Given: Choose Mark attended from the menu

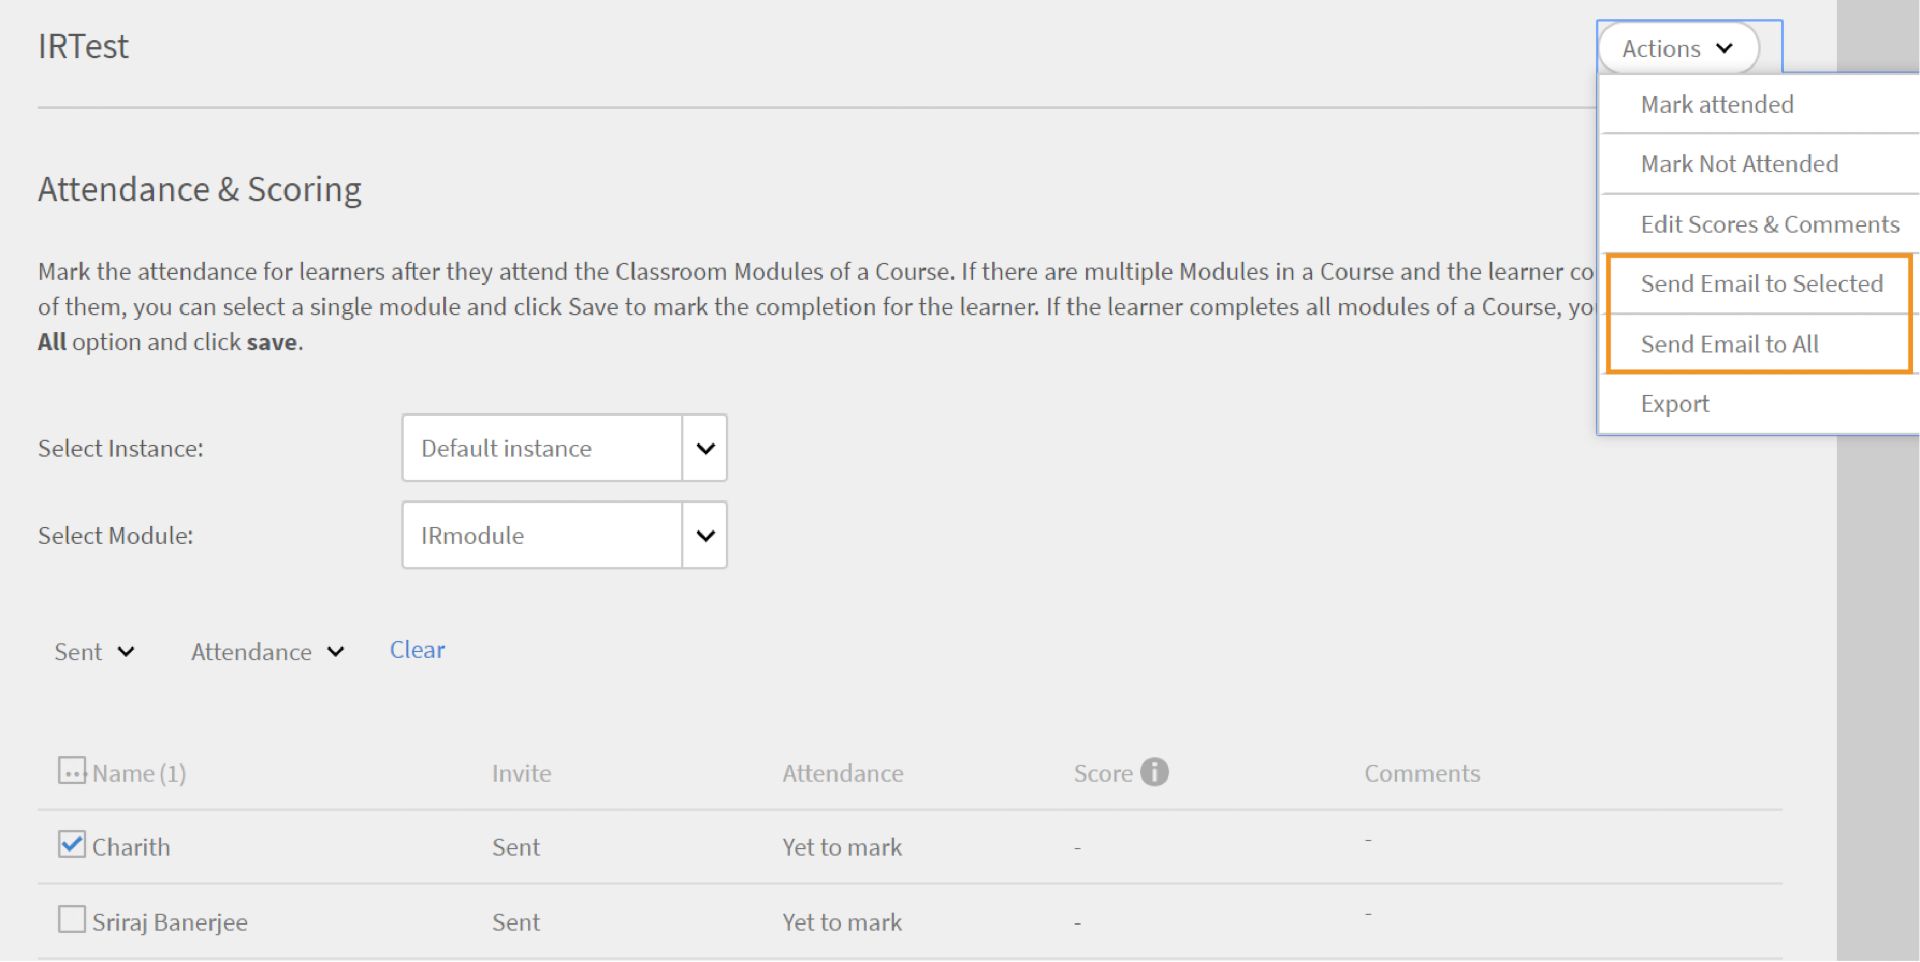Looking at the screenshot, I should (1717, 104).
